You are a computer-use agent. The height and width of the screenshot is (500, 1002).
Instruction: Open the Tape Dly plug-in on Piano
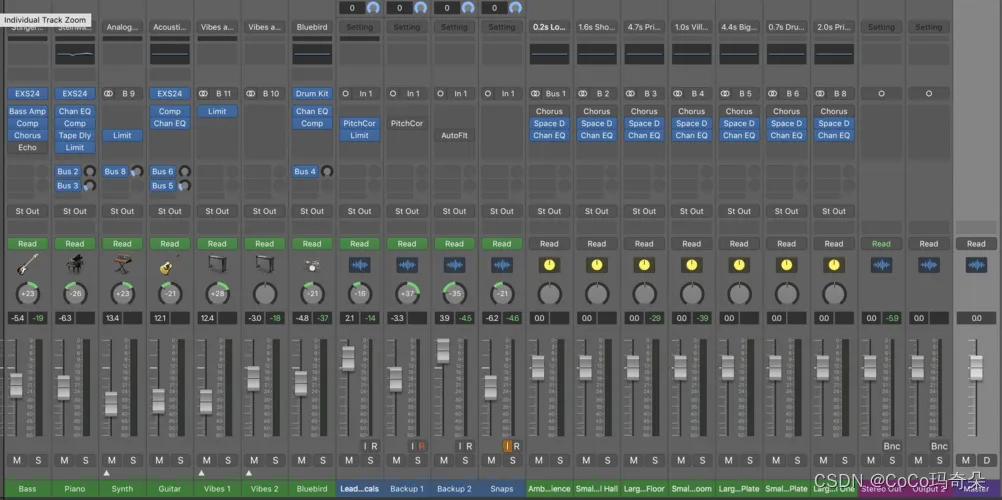click(x=75, y=136)
